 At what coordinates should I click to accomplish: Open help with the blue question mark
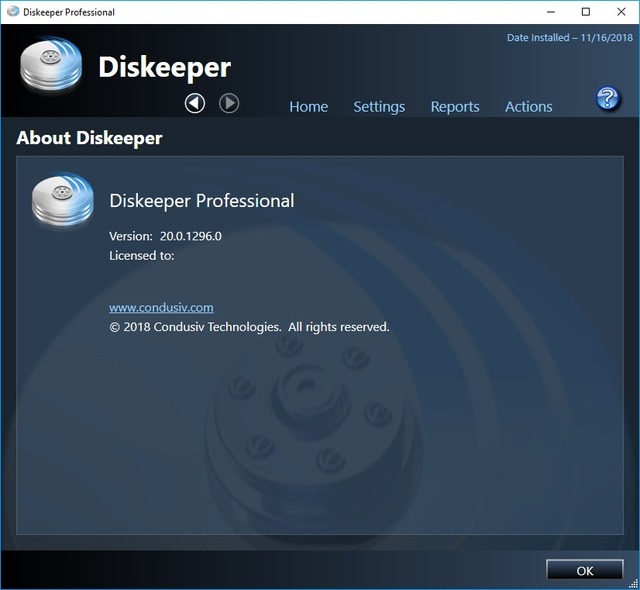pyautogui.click(x=607, y=99)
